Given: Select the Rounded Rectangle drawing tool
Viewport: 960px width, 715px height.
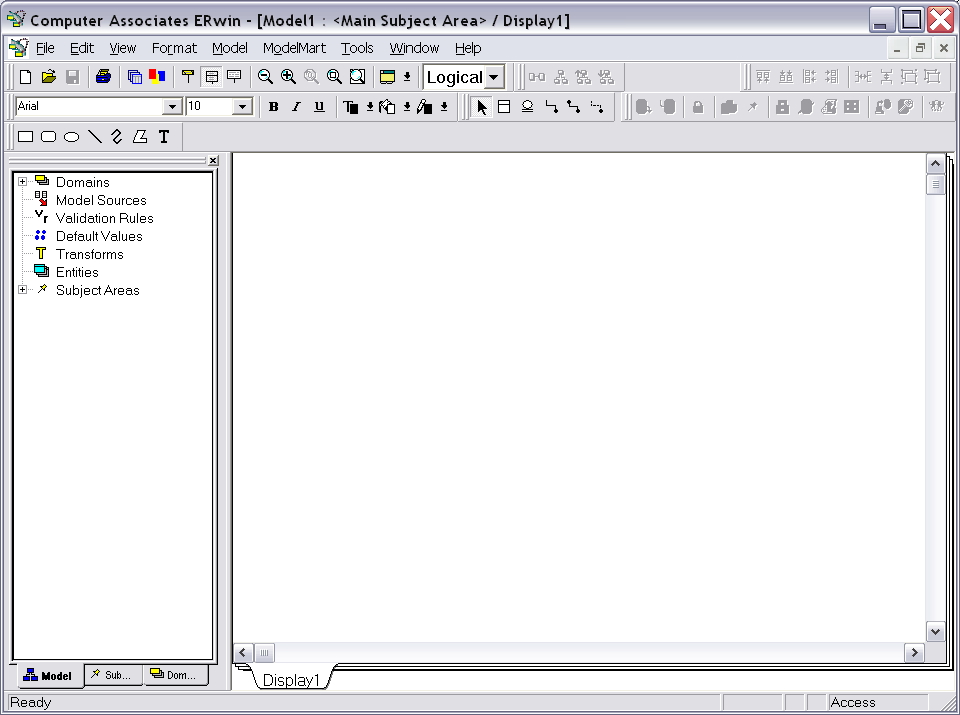Looking at the screenshot, I should click(x=48, y=137).
